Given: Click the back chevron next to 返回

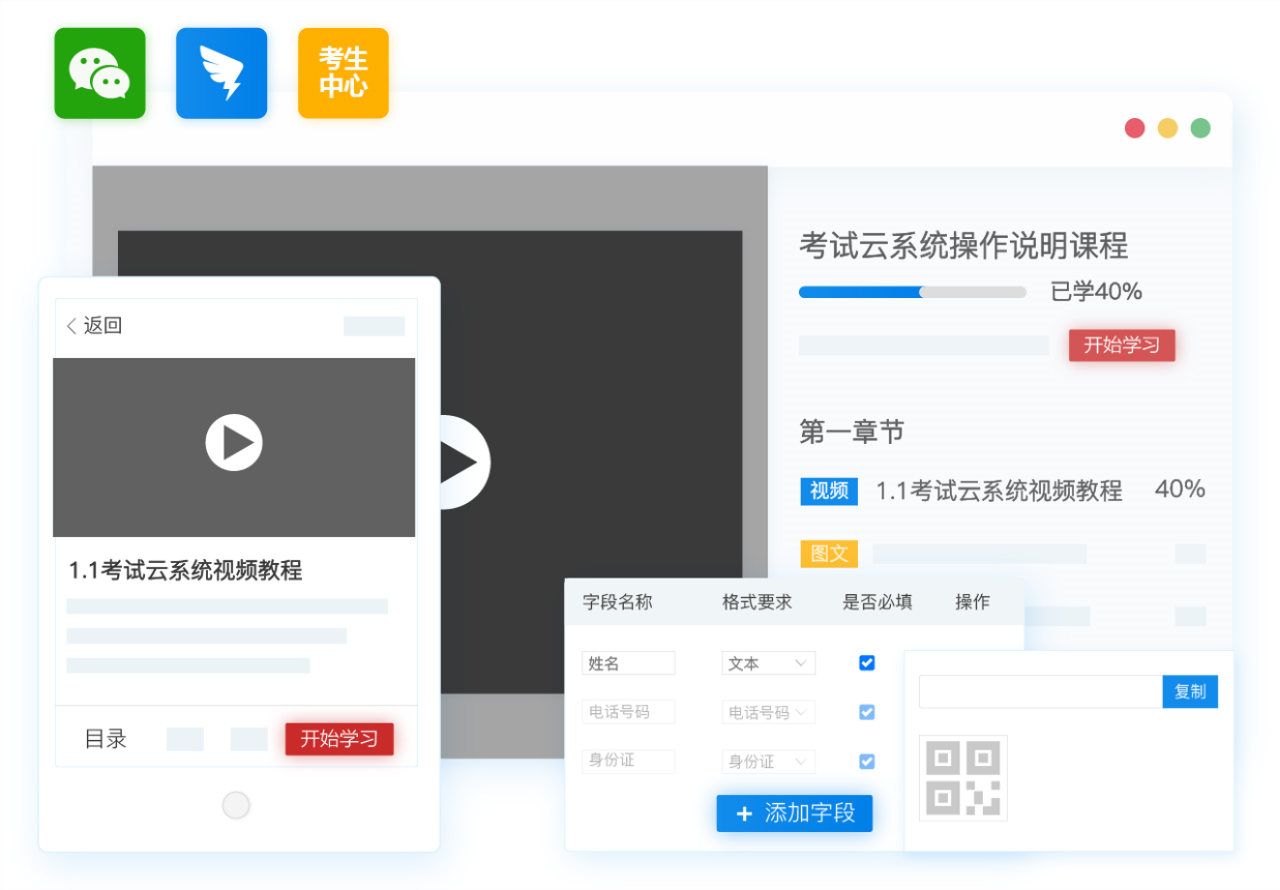Looking at the screenshot, I should coord(71,326).
